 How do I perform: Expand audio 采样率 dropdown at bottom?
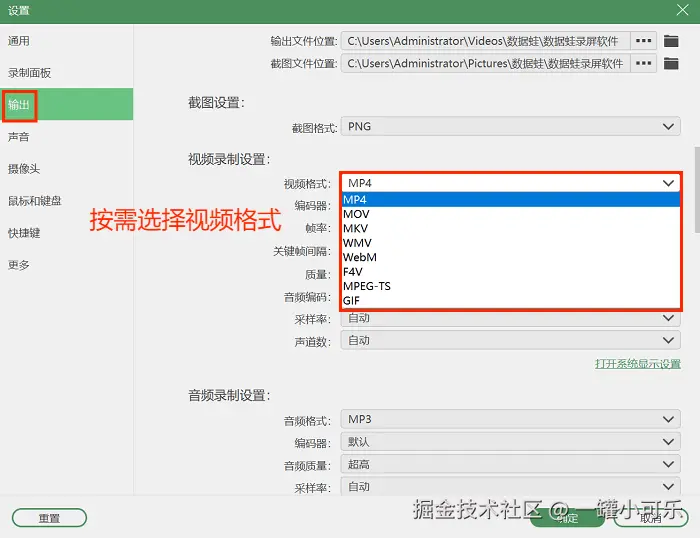click(x=510, y=486)
